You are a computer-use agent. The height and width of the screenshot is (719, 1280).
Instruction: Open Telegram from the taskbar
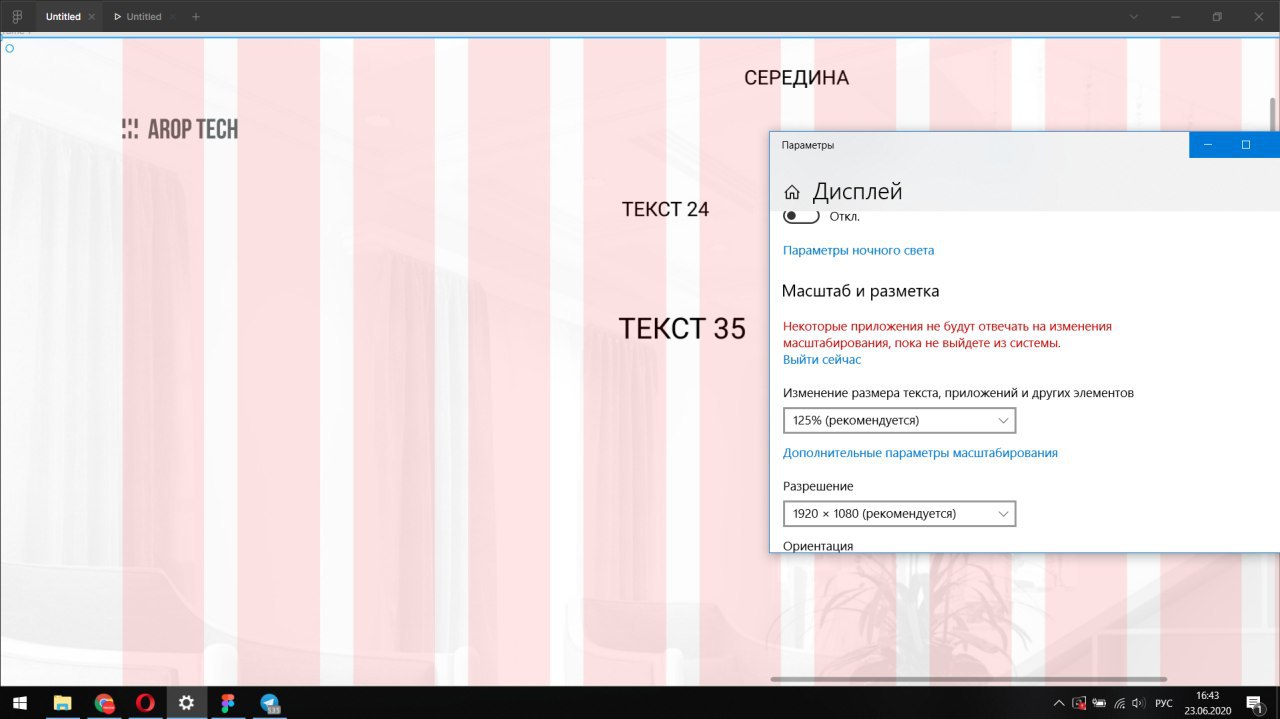click(x=269, y=703)
